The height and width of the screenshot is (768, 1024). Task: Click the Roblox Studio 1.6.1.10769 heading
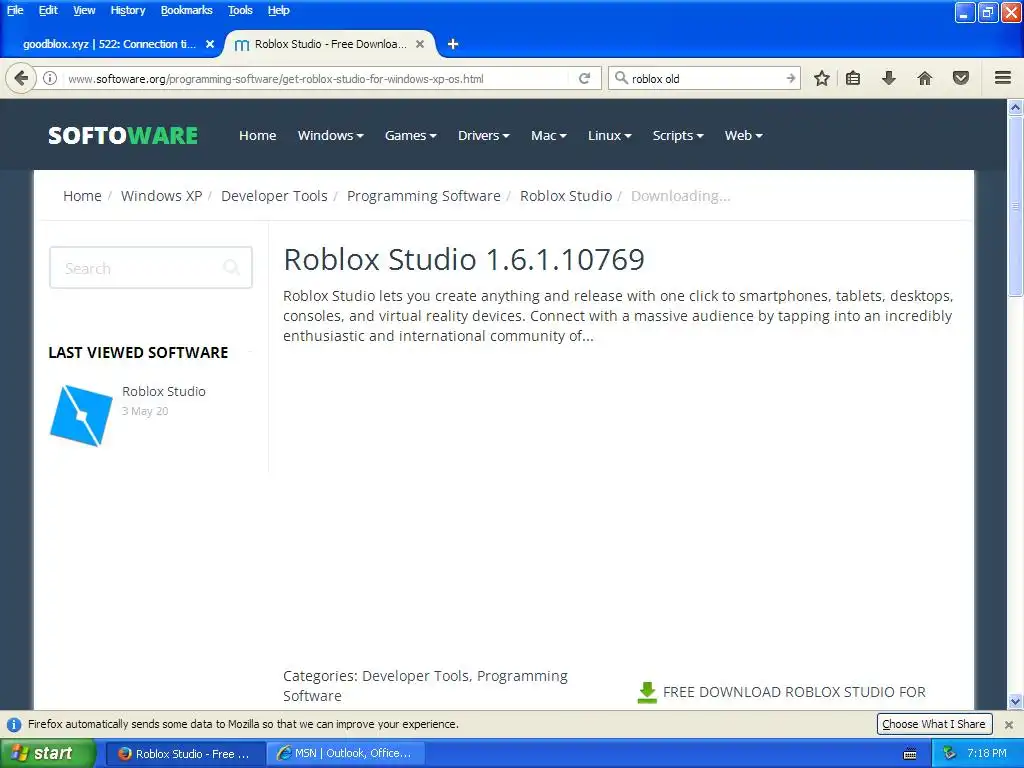pyautogui.click(x=464, y=259)
